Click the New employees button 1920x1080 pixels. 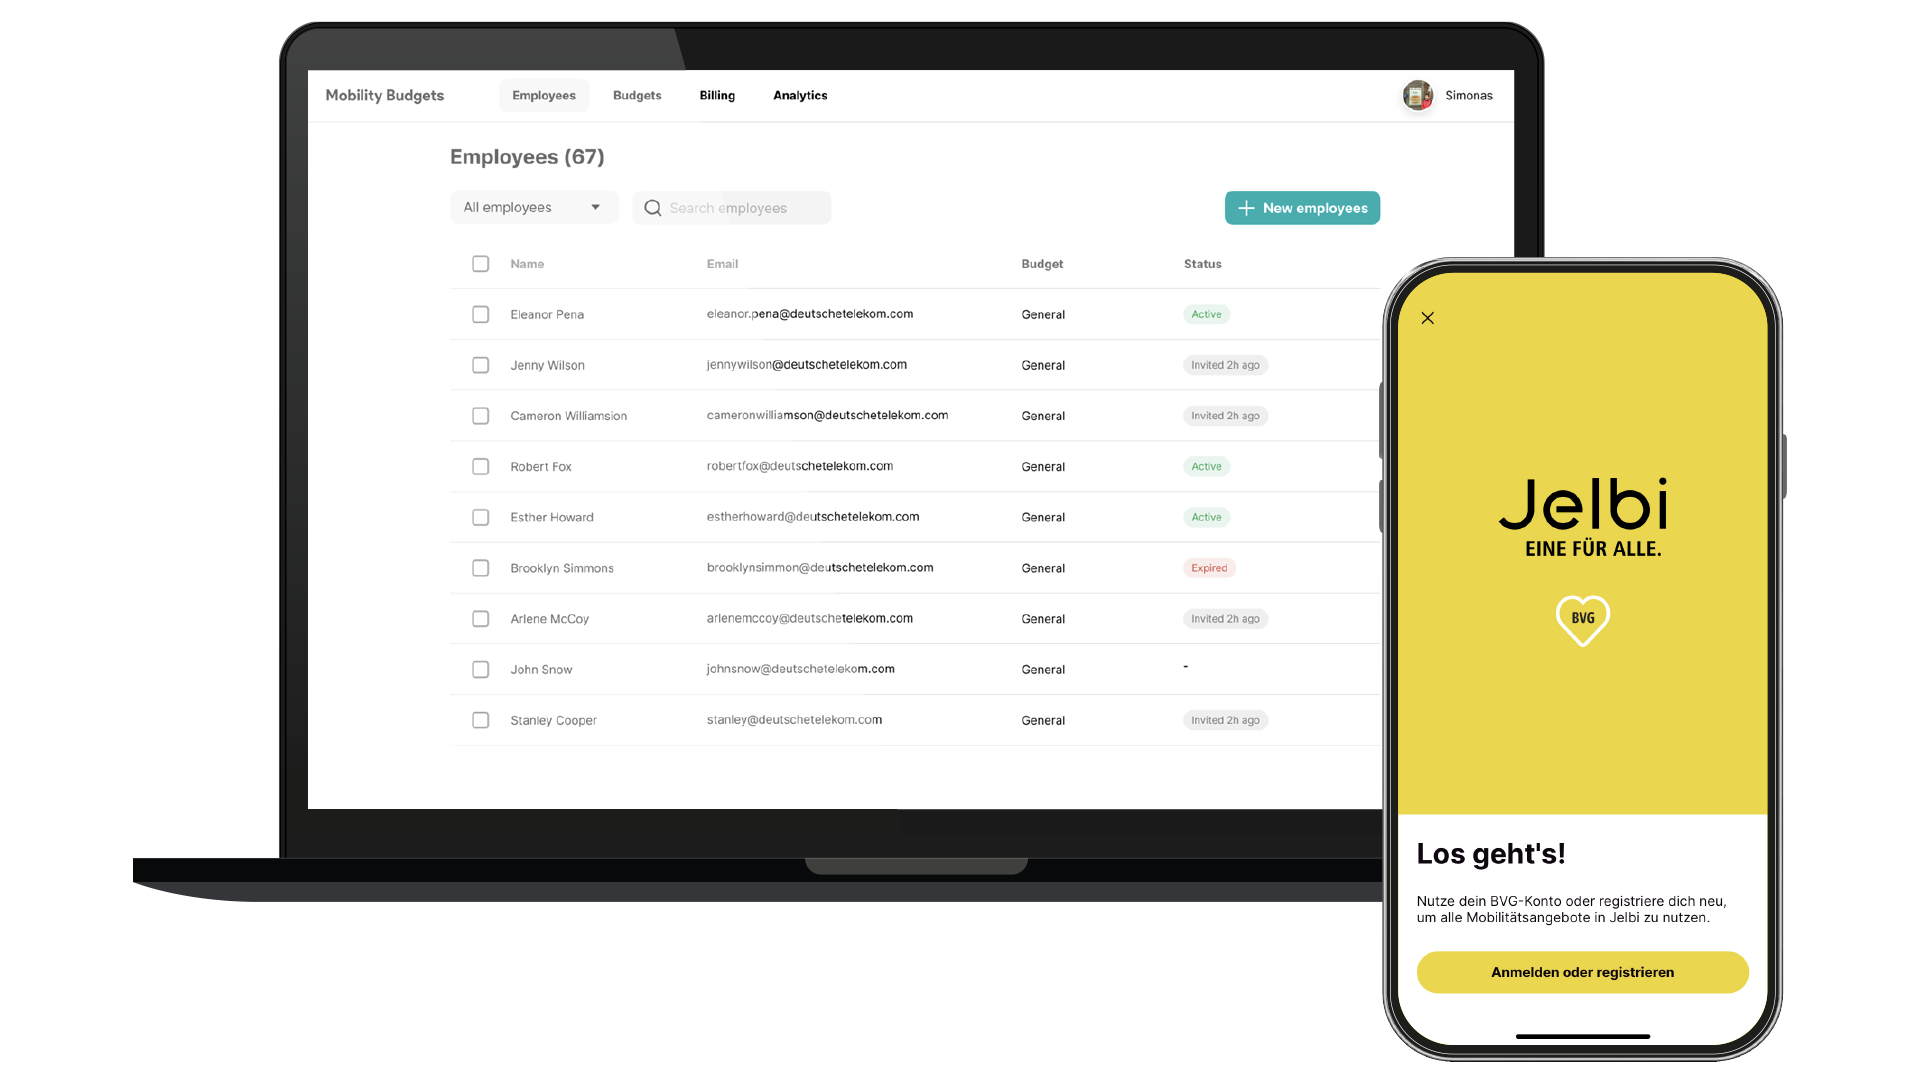(1303, 207)
